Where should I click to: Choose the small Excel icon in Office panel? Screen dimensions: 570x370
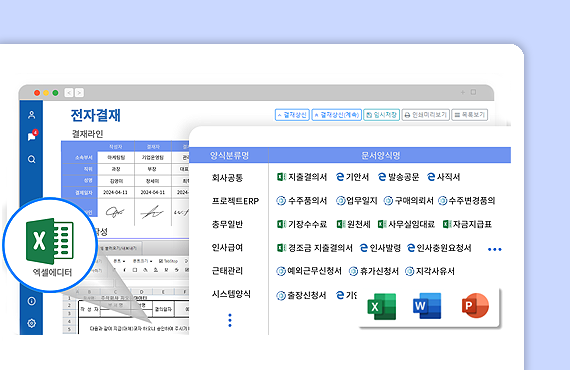click(x=382, y=306)
